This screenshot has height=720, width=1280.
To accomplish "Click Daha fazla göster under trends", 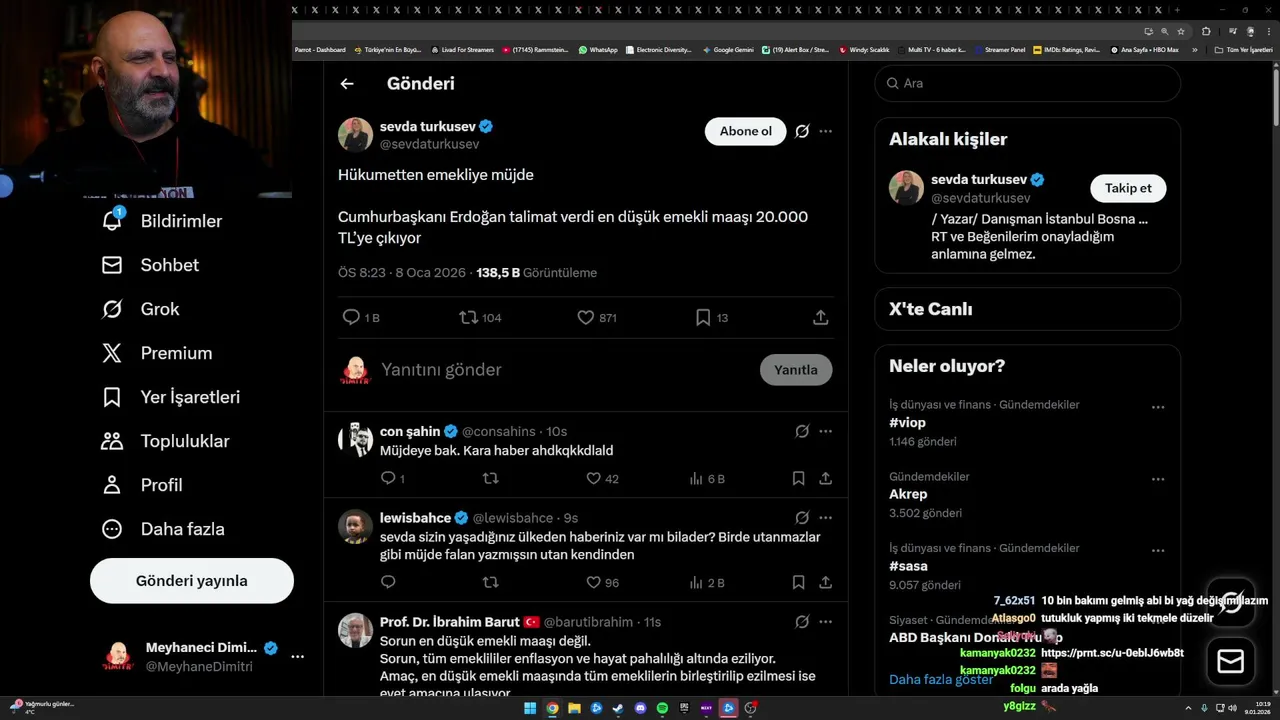I will click(941, 680).
